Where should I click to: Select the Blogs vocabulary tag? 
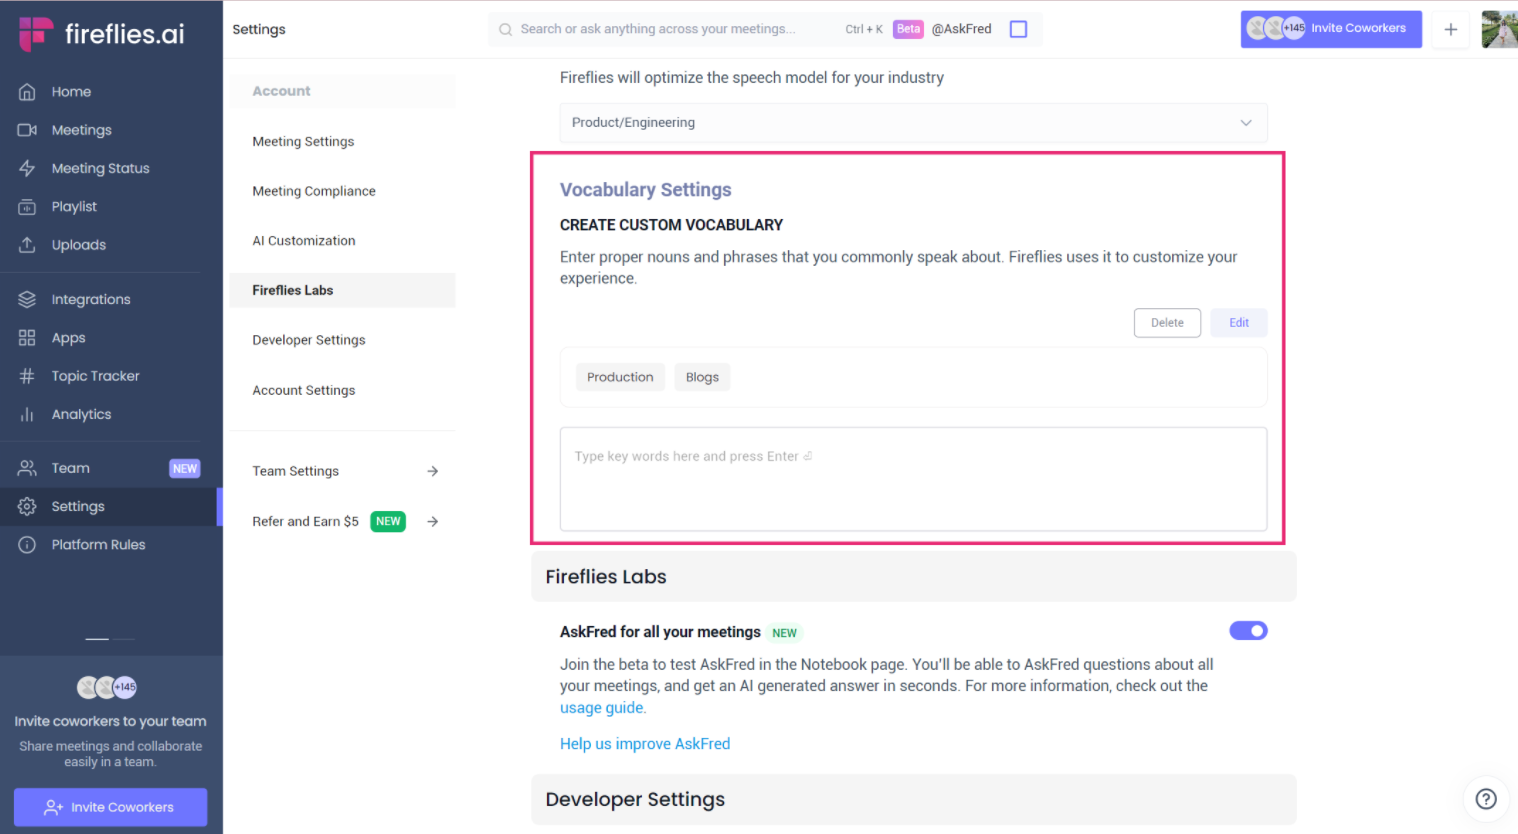[702, 377]
